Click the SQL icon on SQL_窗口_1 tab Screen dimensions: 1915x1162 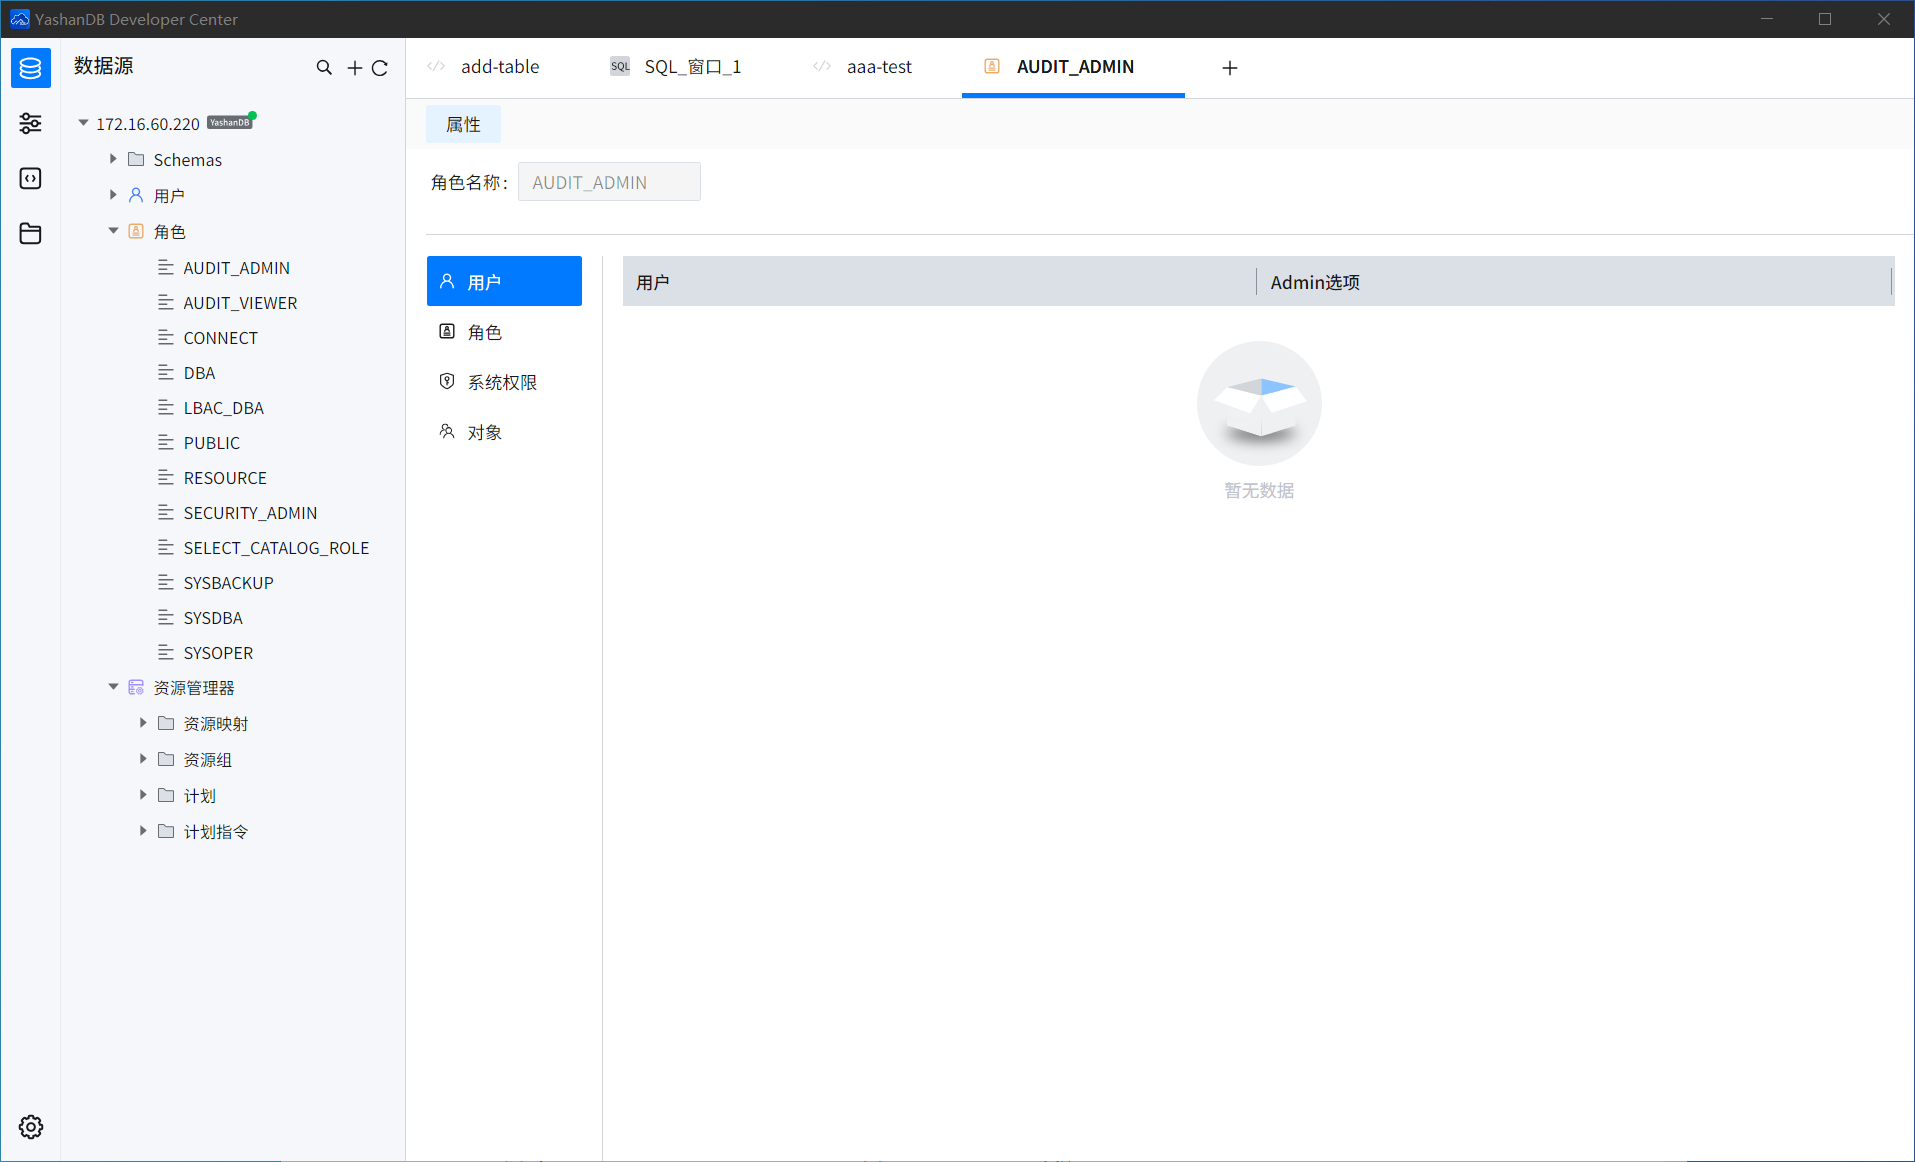[620, 66]
